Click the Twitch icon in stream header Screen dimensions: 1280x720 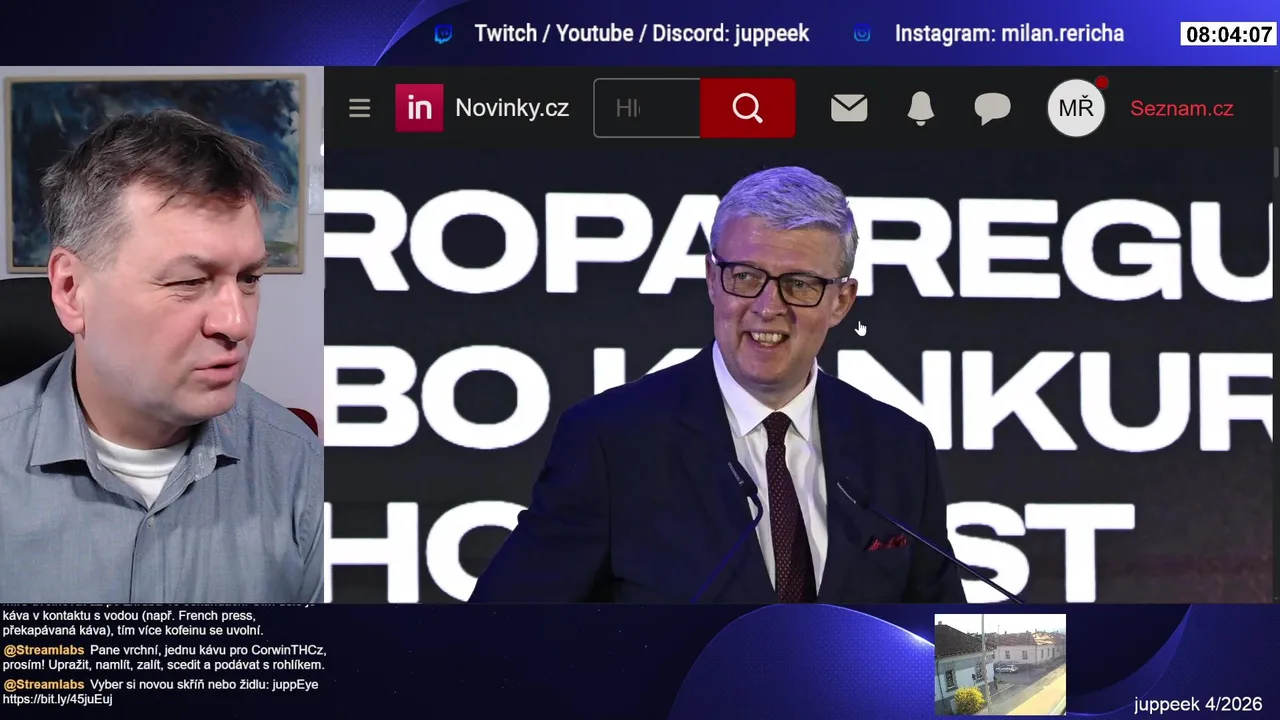(443, 34)
